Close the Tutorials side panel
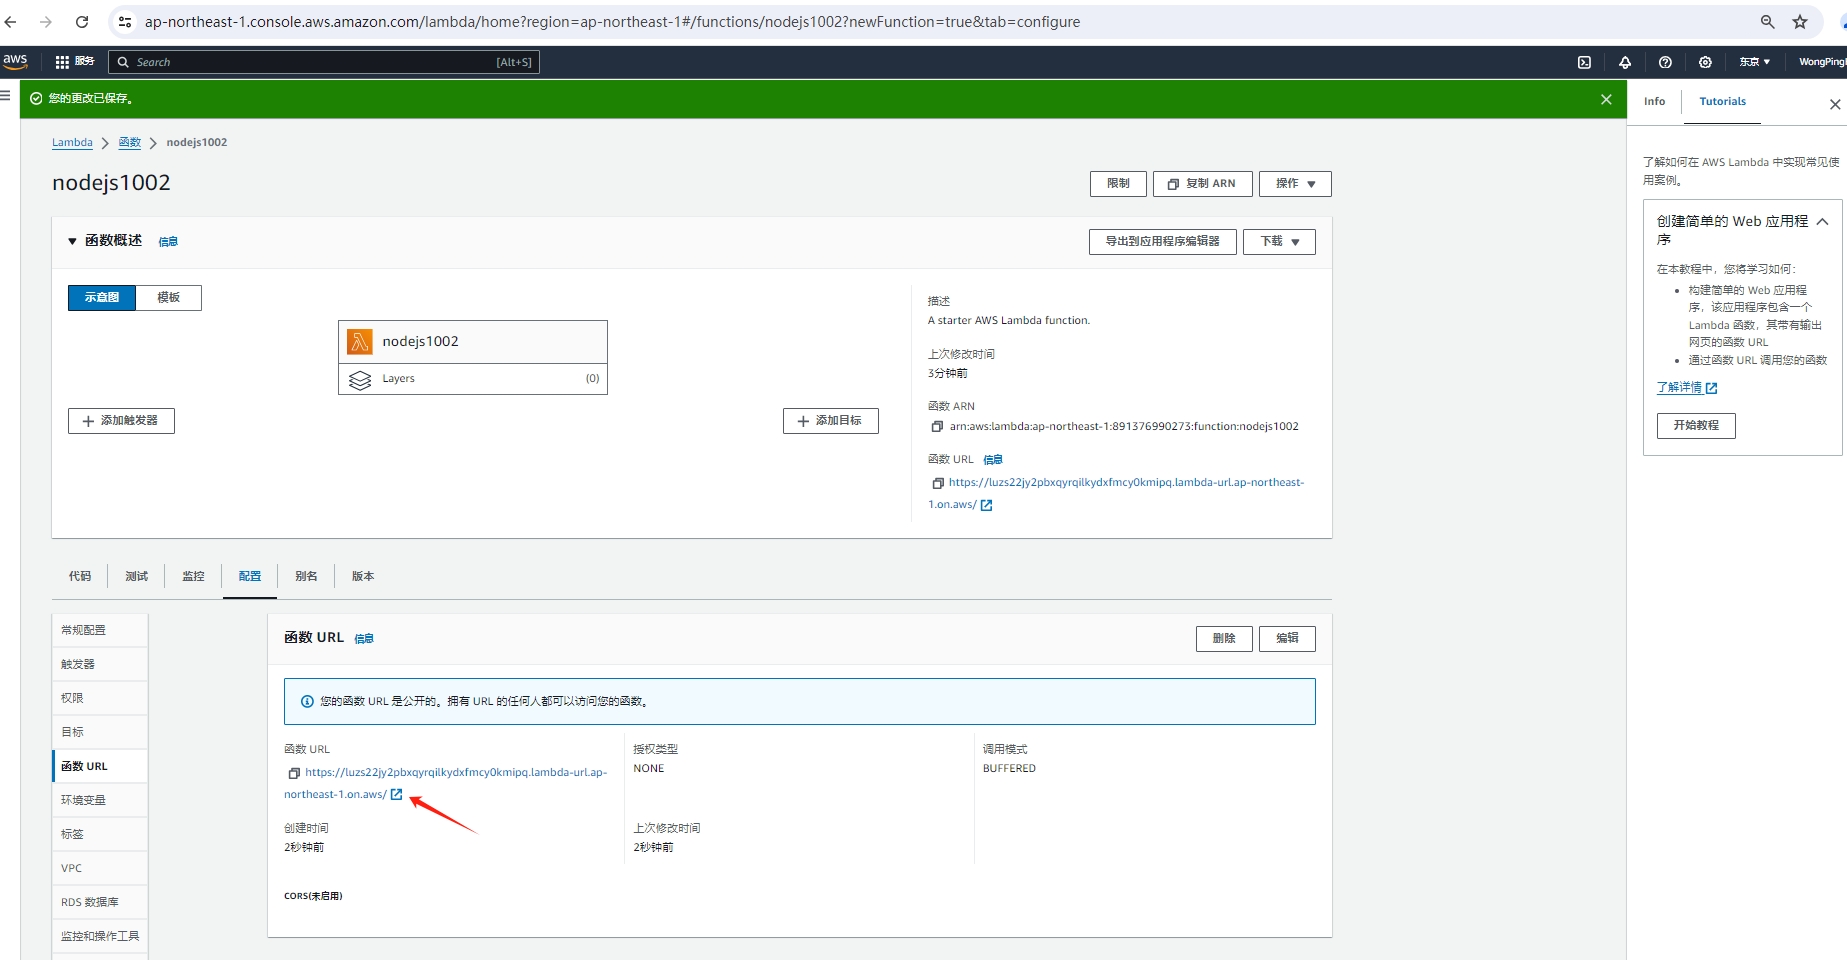 tap(1835, 104)
